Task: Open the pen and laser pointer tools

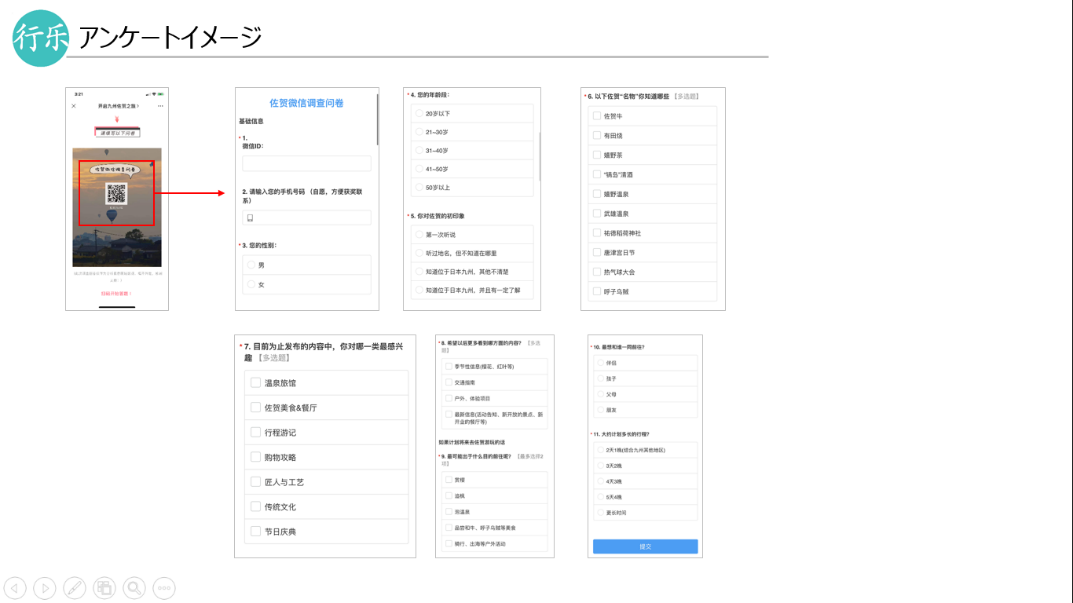Action: coord(75,588)
